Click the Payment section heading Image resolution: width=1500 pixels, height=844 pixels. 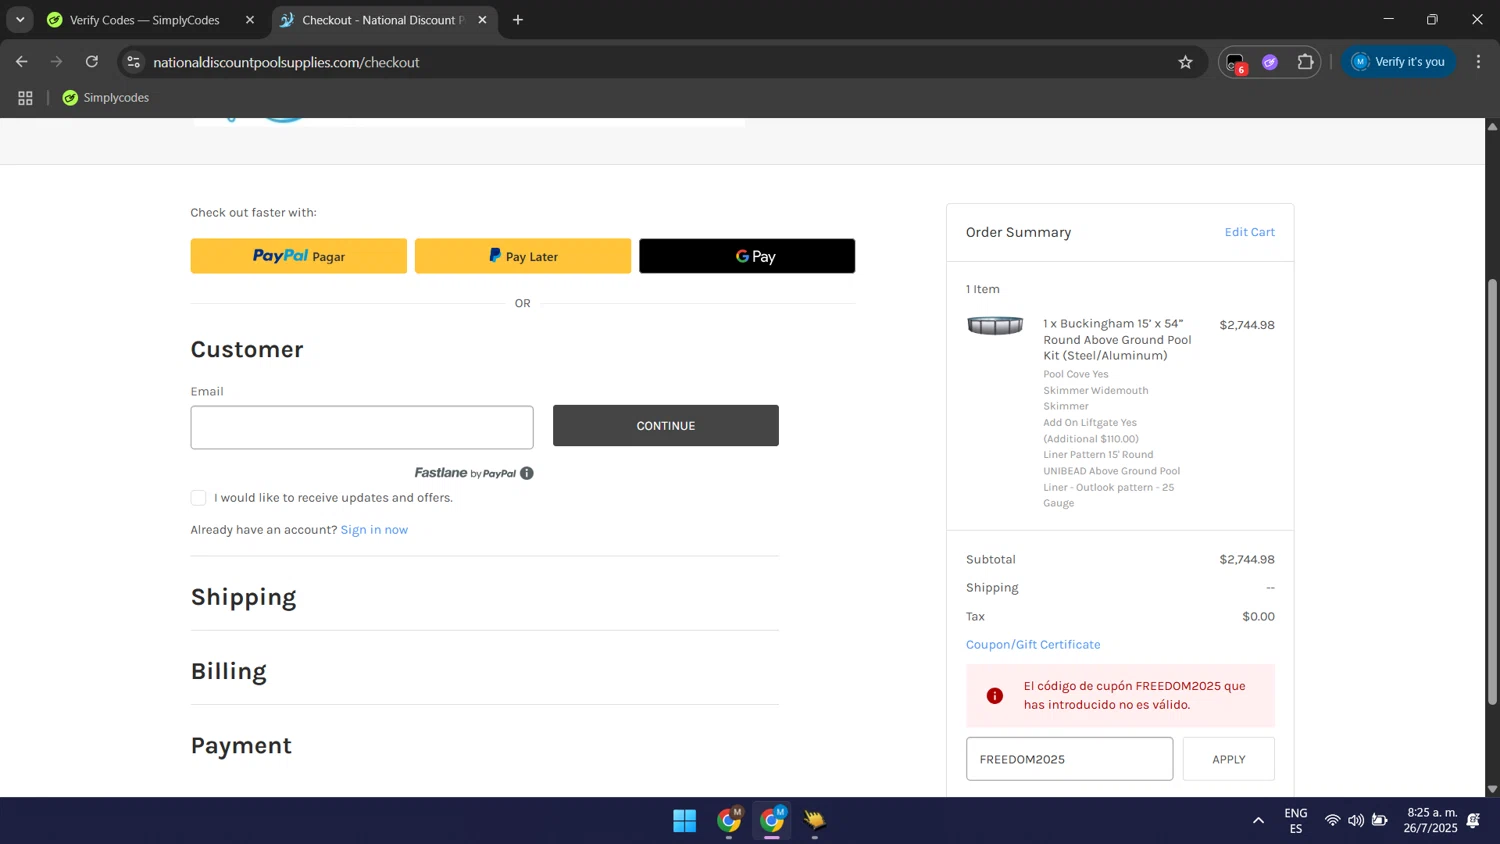coord(241,746)
